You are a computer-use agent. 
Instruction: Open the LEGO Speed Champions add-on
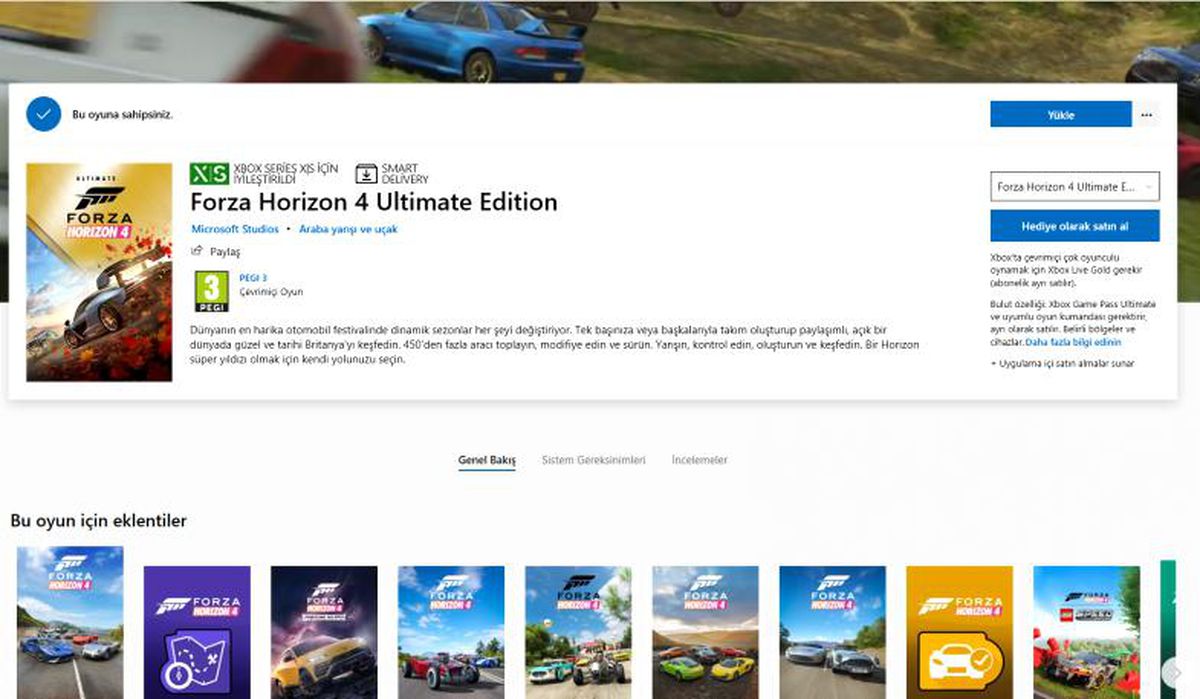tap(1086, 632)
